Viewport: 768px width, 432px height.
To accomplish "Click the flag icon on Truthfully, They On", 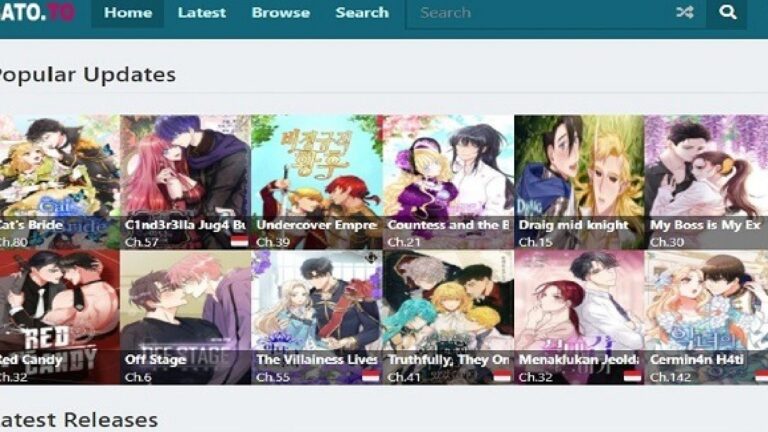I will click(502, 376).
